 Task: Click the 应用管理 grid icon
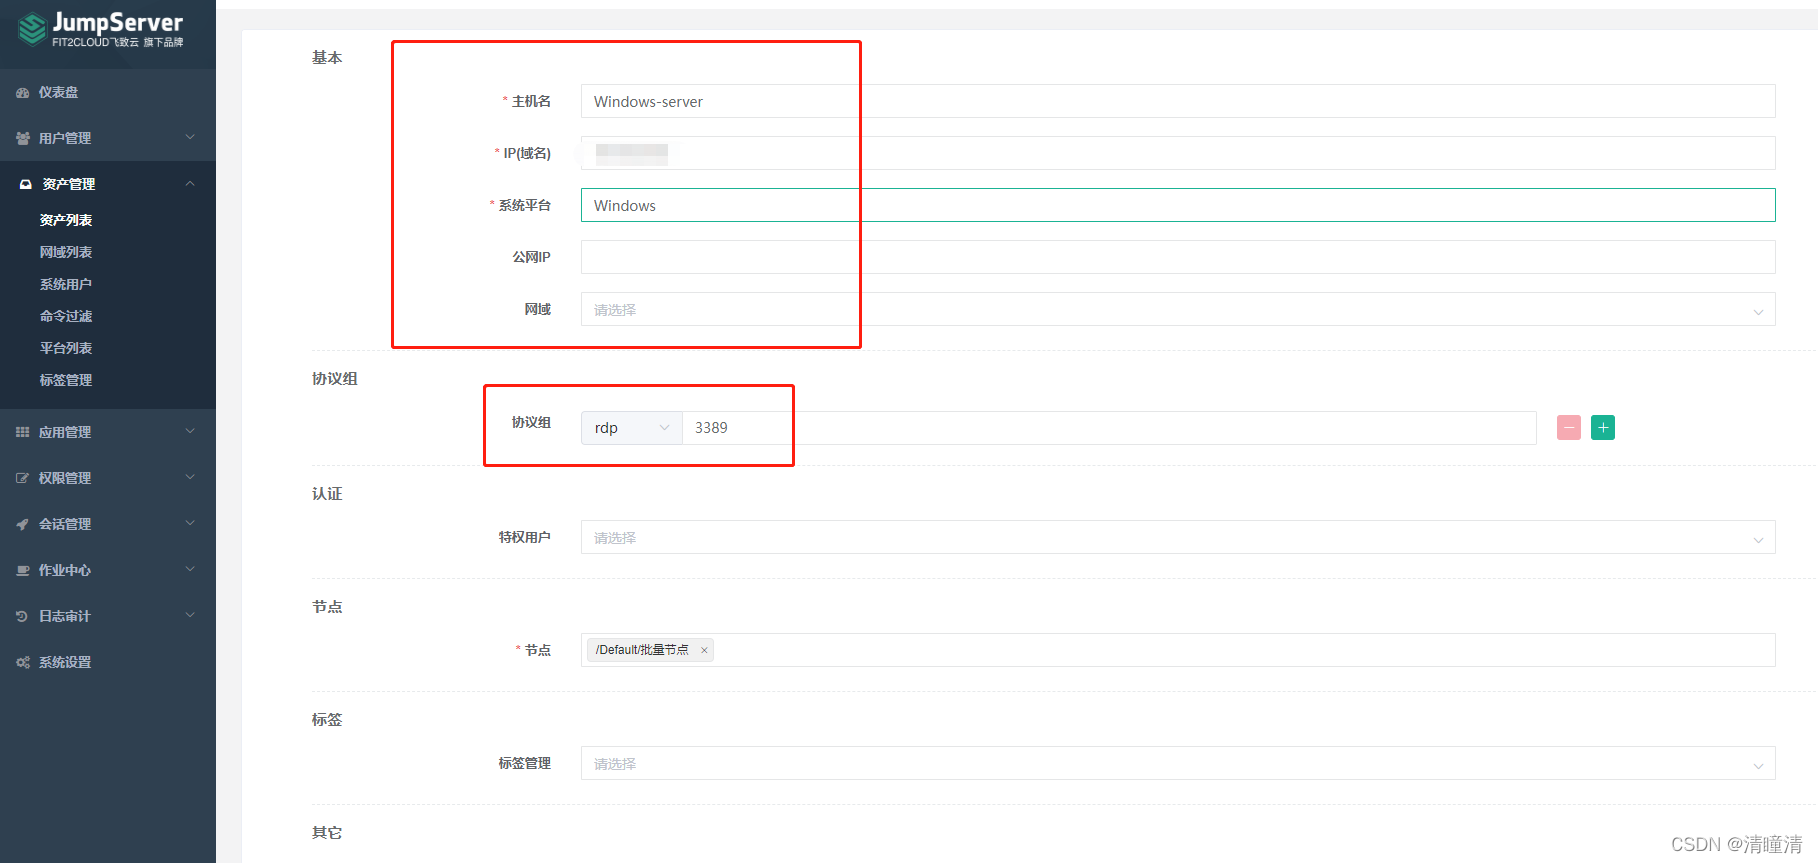click(22, 432)
